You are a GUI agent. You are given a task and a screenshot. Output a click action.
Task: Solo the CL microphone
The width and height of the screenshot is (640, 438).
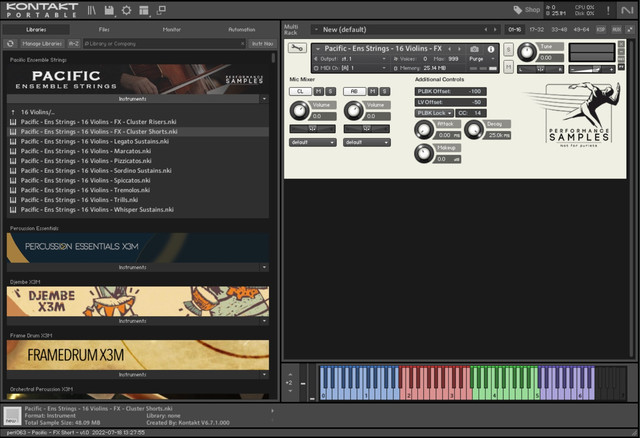click(x=331, y=91)
